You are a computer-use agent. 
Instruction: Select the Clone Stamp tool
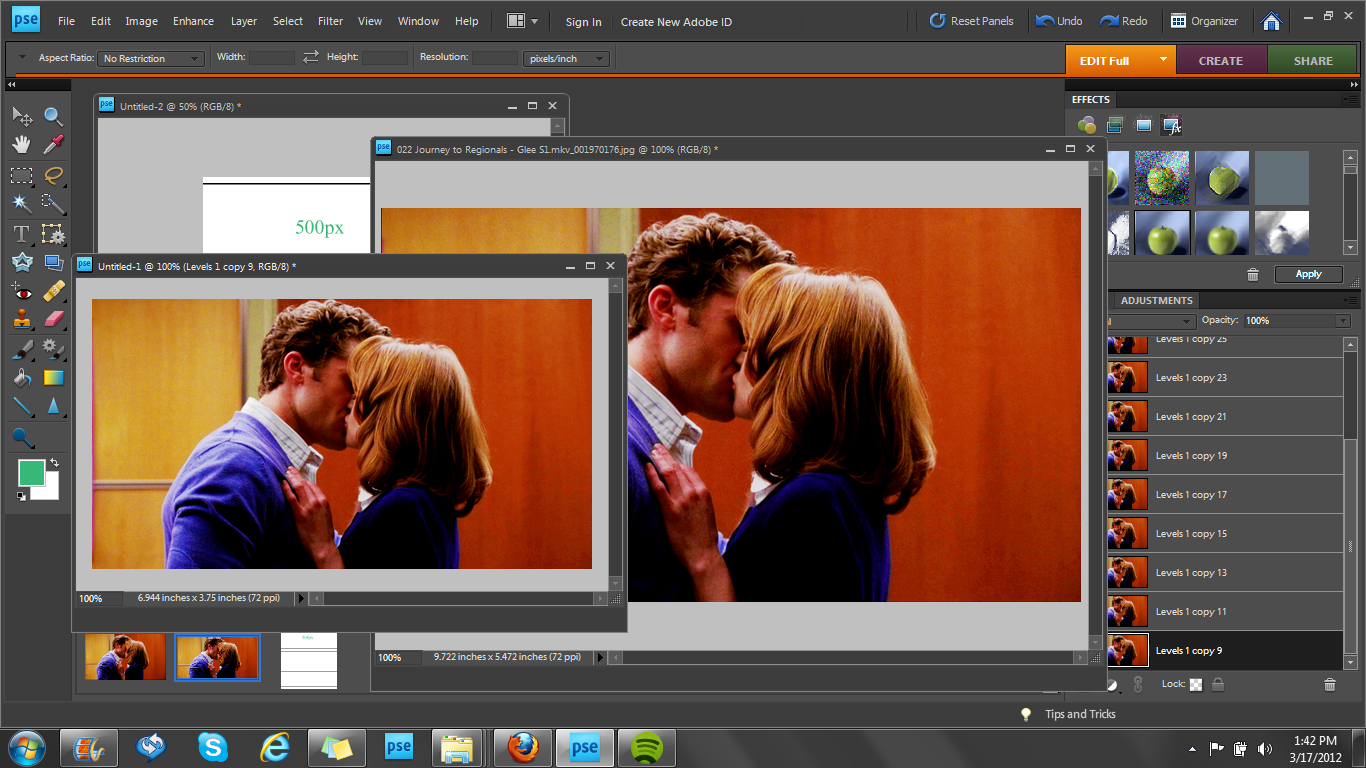[21, 320]
